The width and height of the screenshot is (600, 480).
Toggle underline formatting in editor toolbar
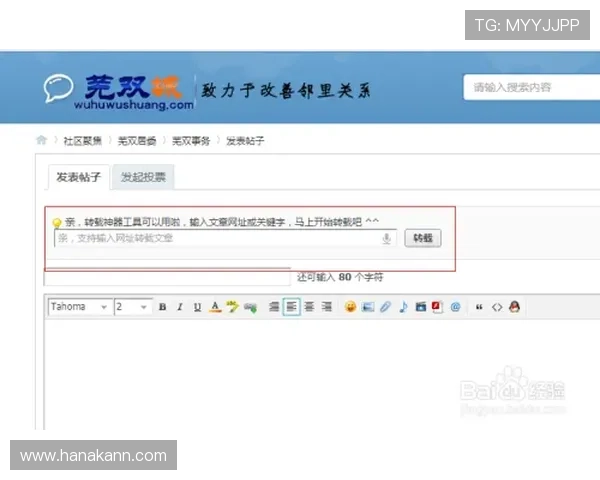coord(197,307)
